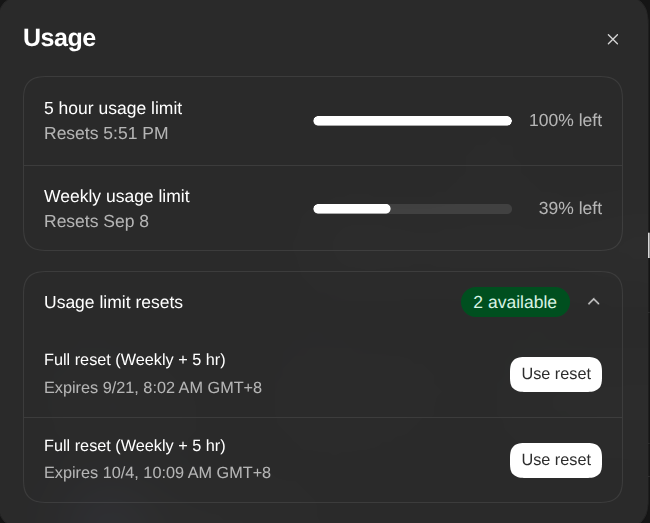Use the reset expiring 9/21
The height and width of the screenshot is (523, 650).
(555, 374)
